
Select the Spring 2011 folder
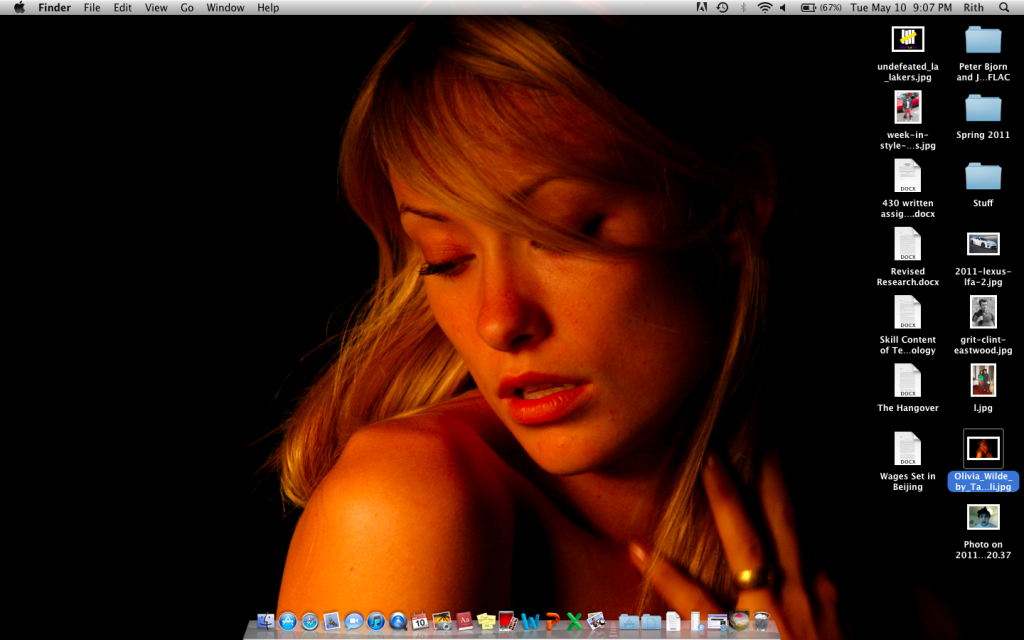[x=983, y=117]
